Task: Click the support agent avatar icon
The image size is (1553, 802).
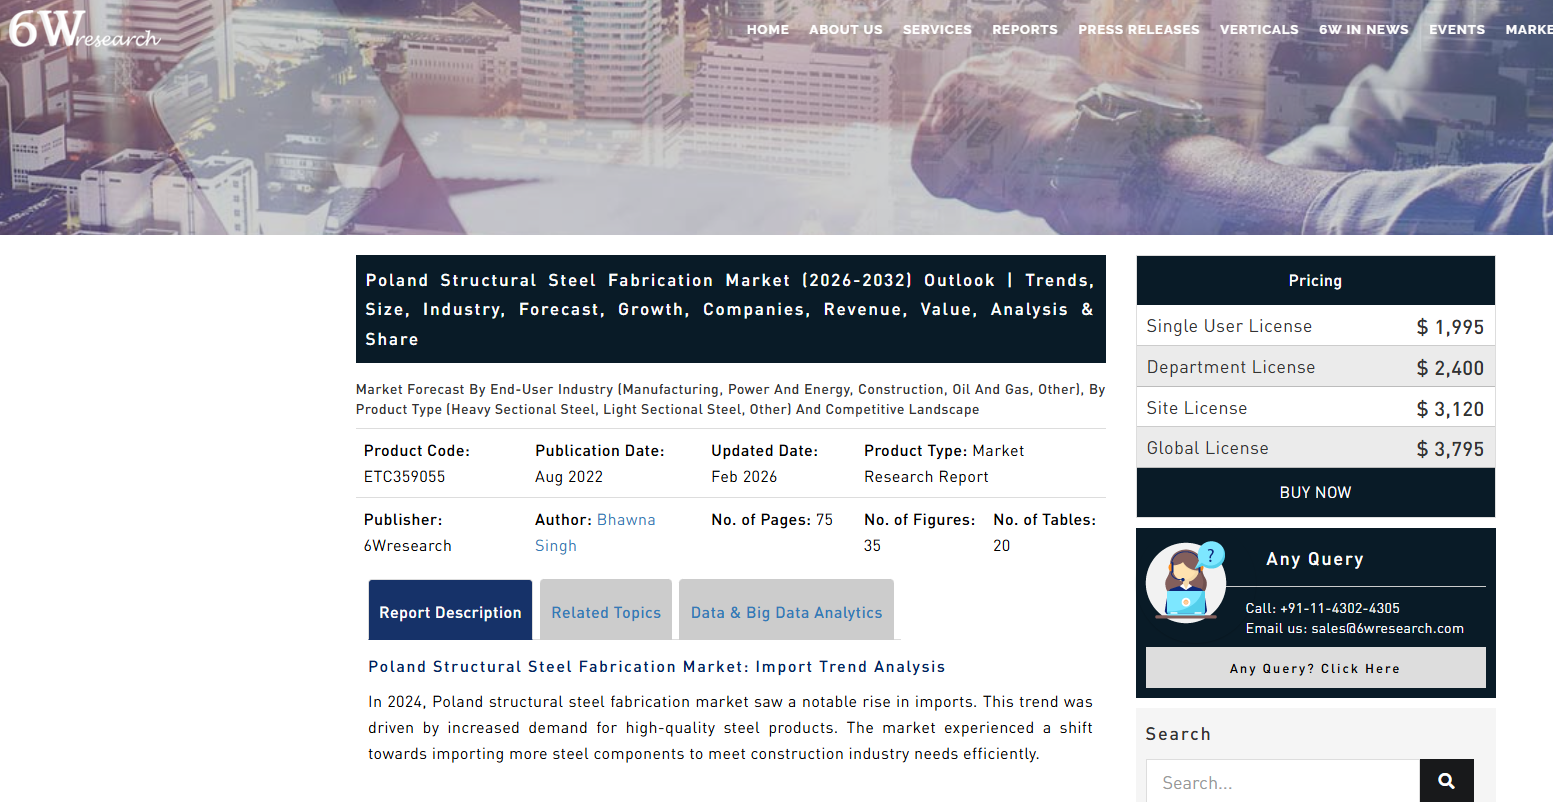Action: pos(1185,584)
